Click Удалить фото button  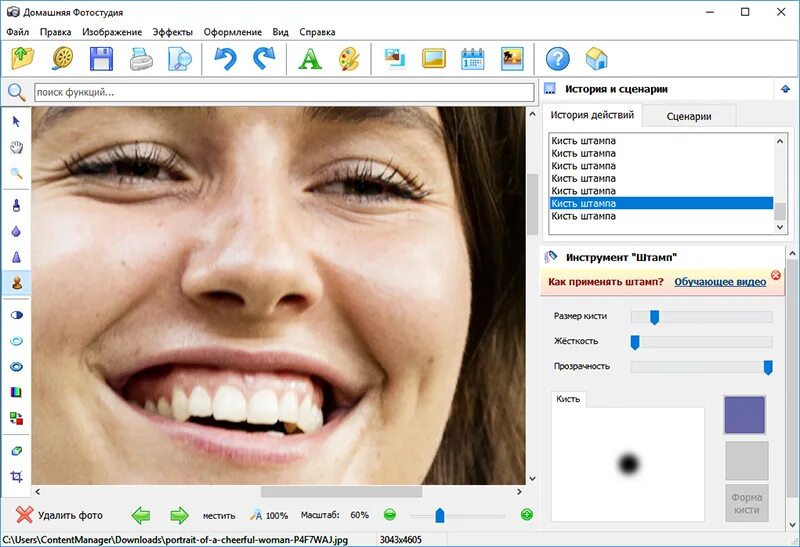(x=59, y=515)
